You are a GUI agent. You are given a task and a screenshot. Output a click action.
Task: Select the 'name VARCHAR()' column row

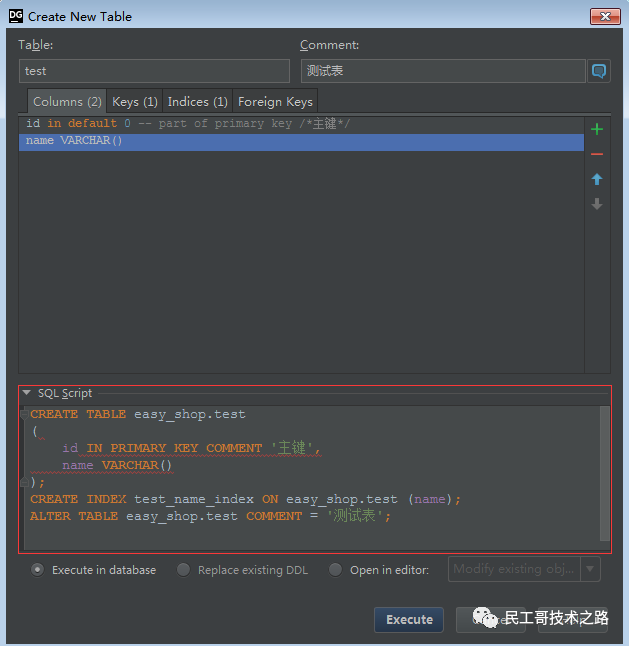click(301, 141)
